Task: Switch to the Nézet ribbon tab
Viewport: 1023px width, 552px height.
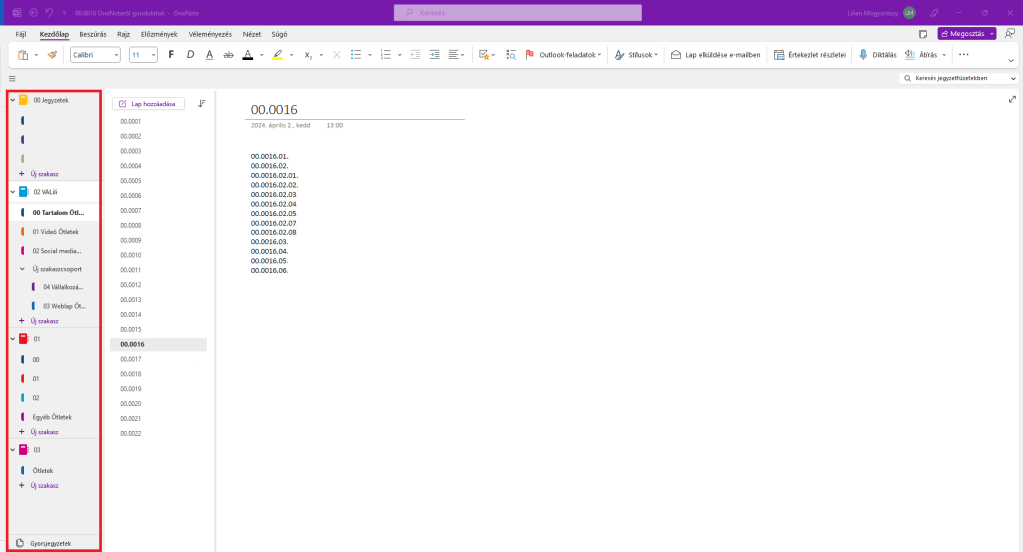Action: [251, 33]
